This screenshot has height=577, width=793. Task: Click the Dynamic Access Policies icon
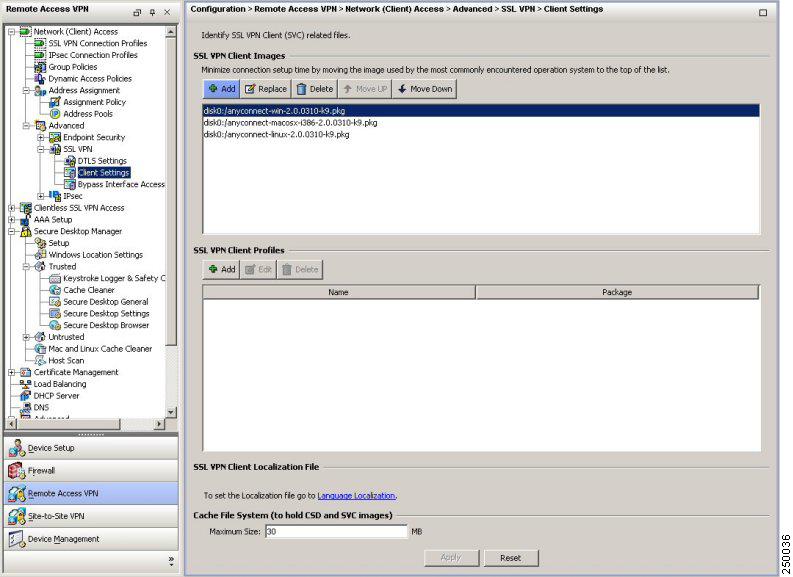pyautogui.click(x=40, y=78)
